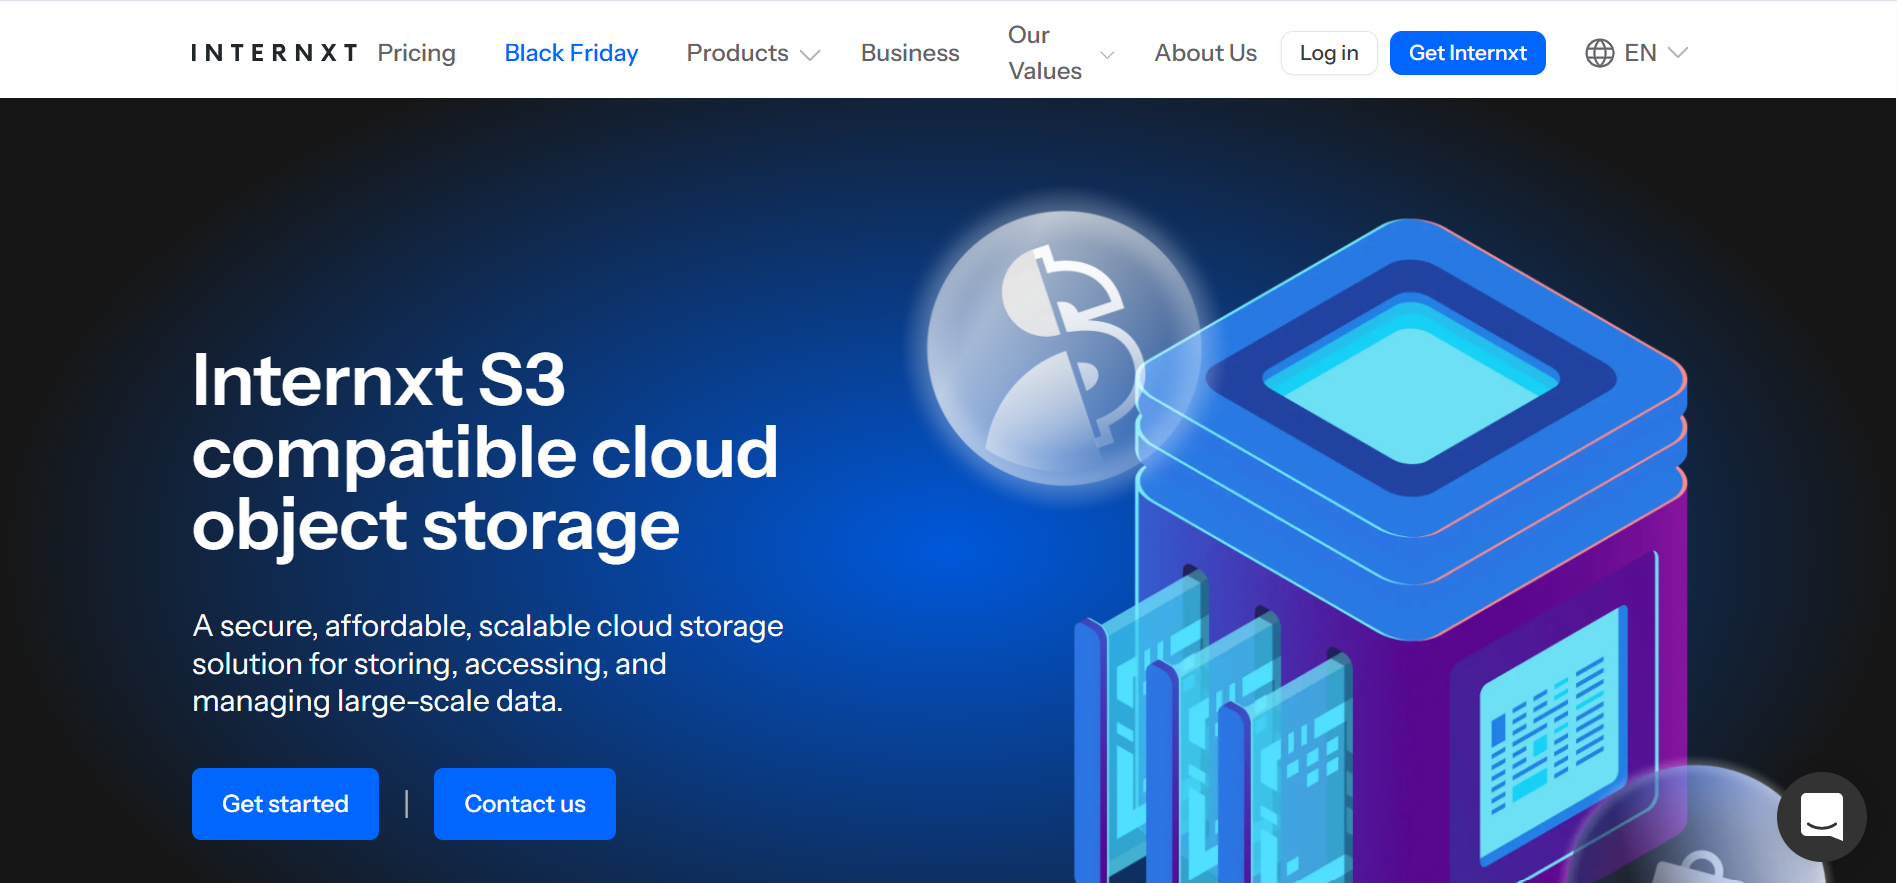The image size is (1897, 883).
Task: Open the chat support widget icon
Action: tap(1821, 817)
